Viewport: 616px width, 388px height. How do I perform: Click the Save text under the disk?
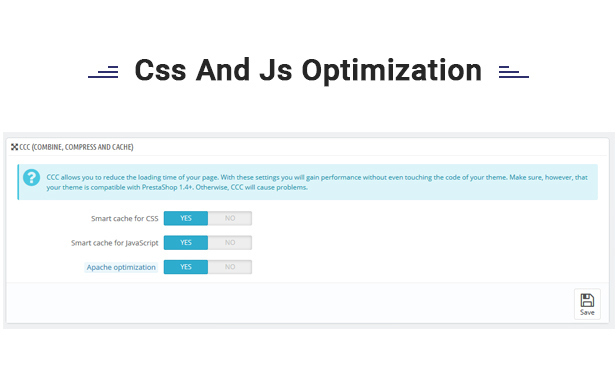point(587,313)
